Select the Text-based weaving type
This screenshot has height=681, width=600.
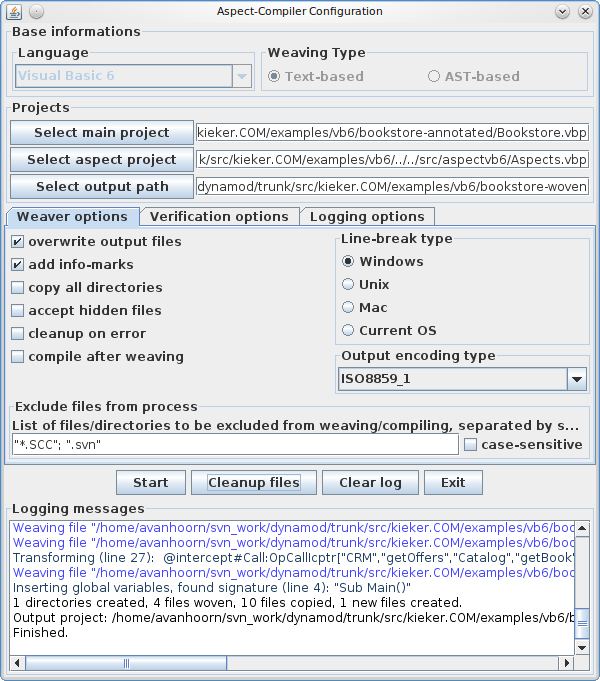pyautogui.click(x=316, y=76)
